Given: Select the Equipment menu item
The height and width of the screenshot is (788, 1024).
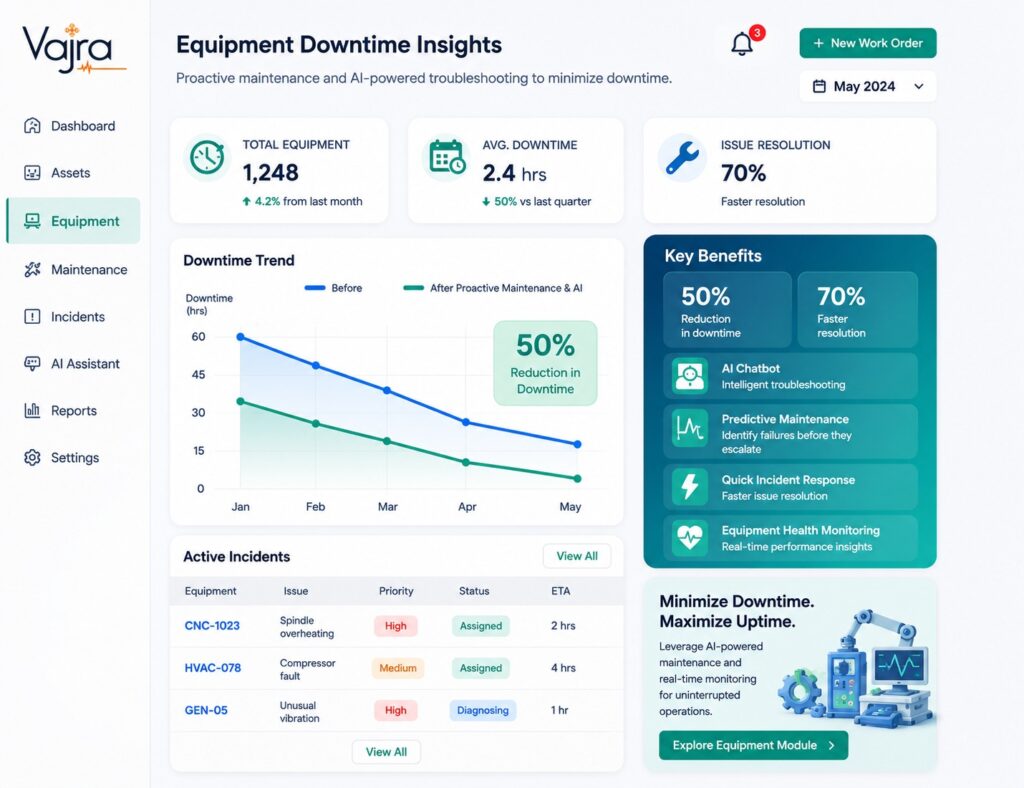Looking at the screenshot, I should (x=72, y=221).
